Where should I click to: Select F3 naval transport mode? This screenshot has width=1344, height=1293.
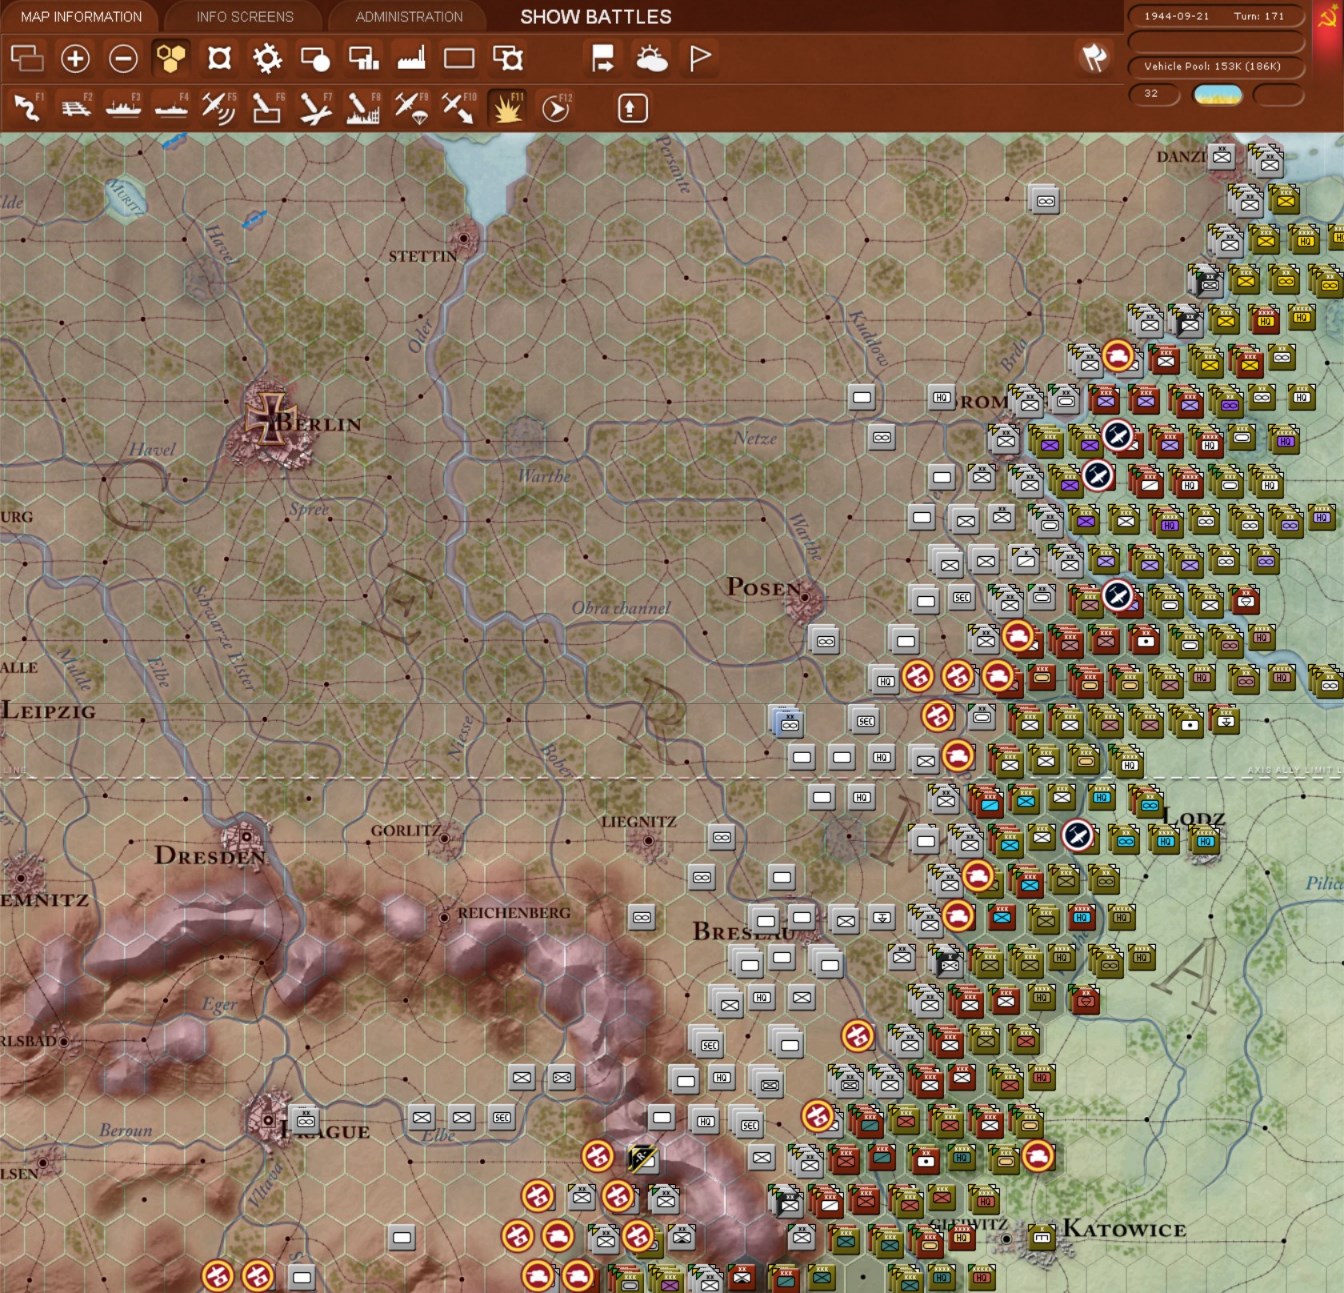coord(123,107)
